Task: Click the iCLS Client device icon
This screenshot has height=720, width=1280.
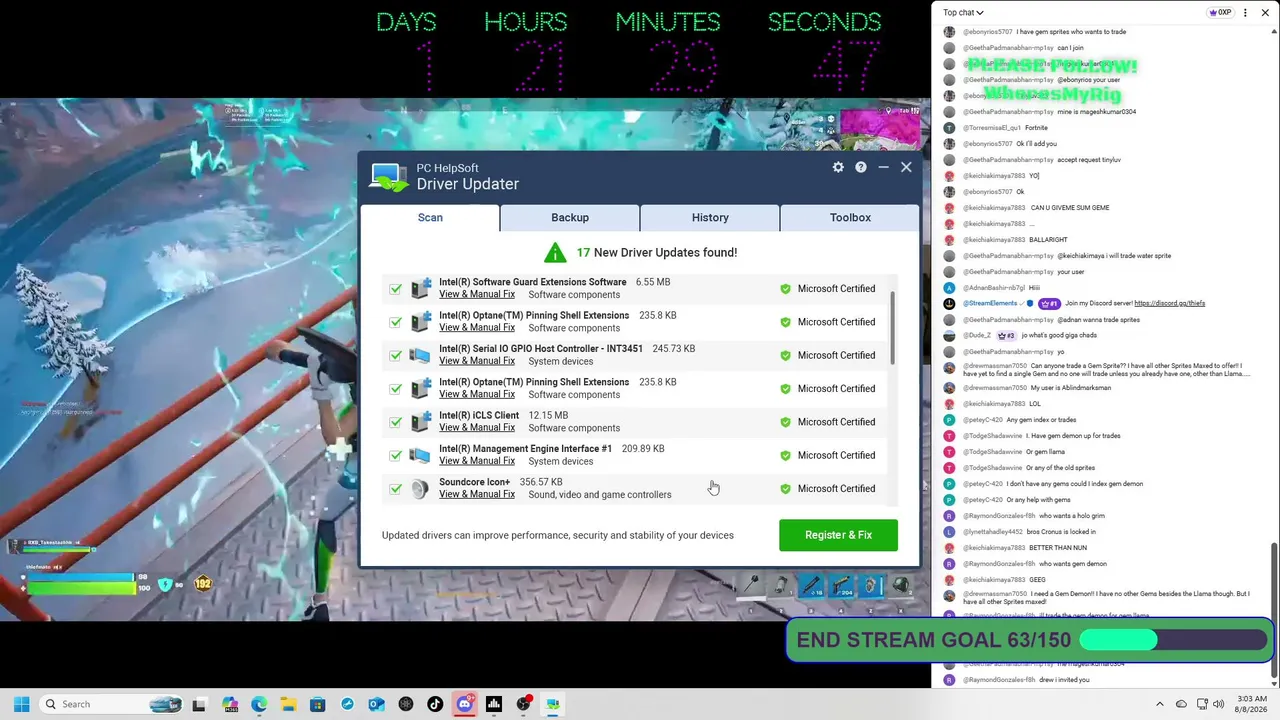Action: coord(421,422)
